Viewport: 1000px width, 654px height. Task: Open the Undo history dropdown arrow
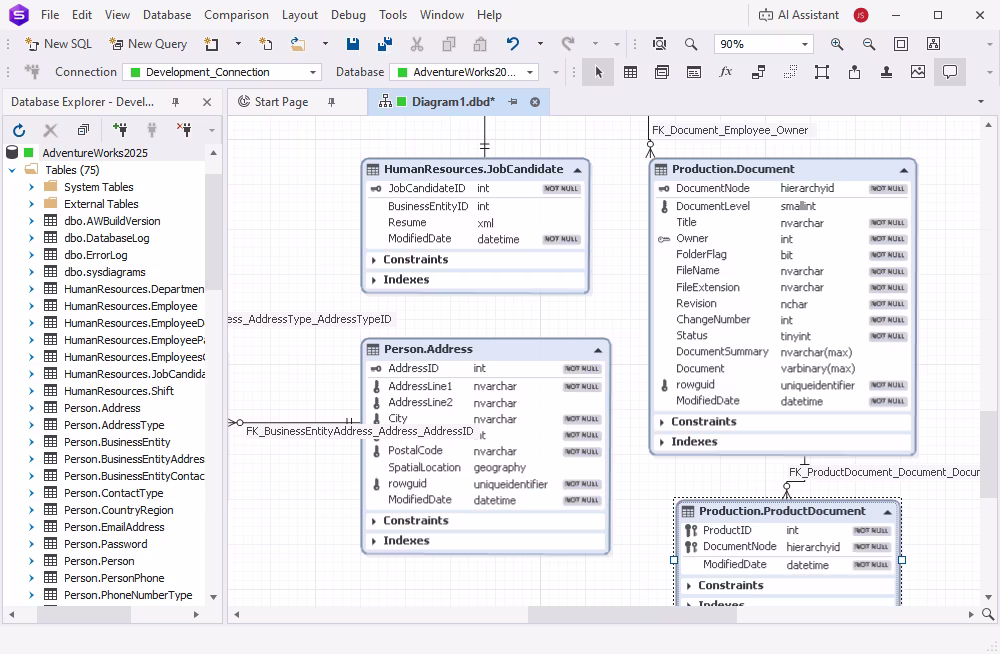click(x=540, y=44)
